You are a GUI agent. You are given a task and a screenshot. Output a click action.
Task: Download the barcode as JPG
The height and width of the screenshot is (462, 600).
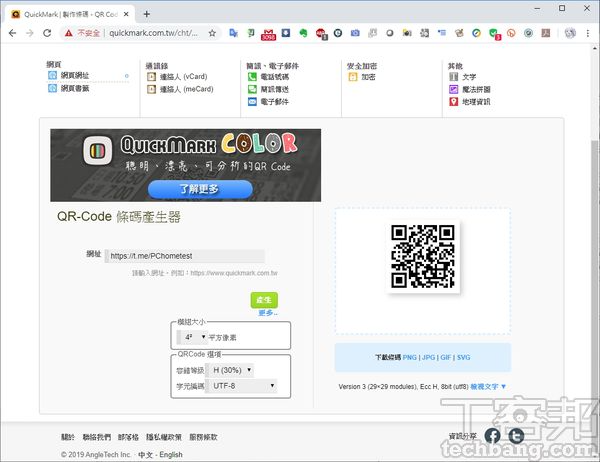click(429, 358)
